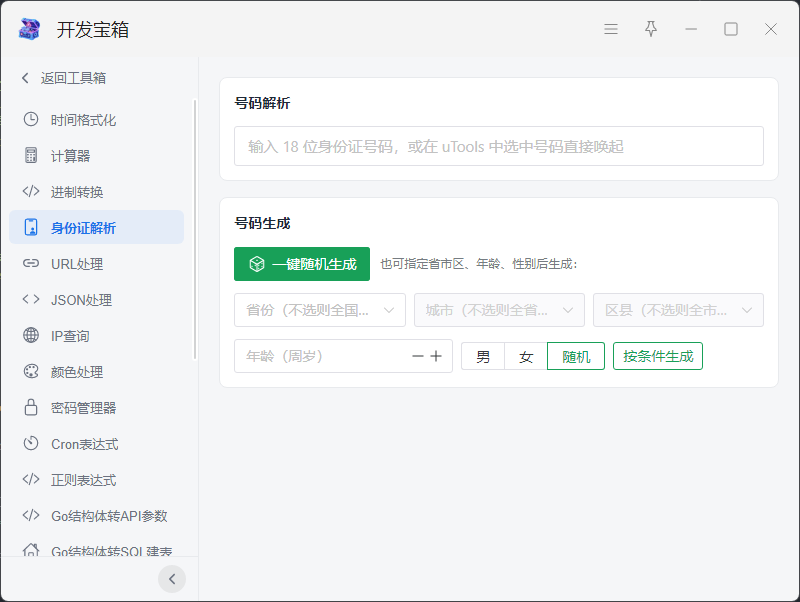Open the 密码管理器 tool
Screen dimensions: 800x602
point(96,408)
